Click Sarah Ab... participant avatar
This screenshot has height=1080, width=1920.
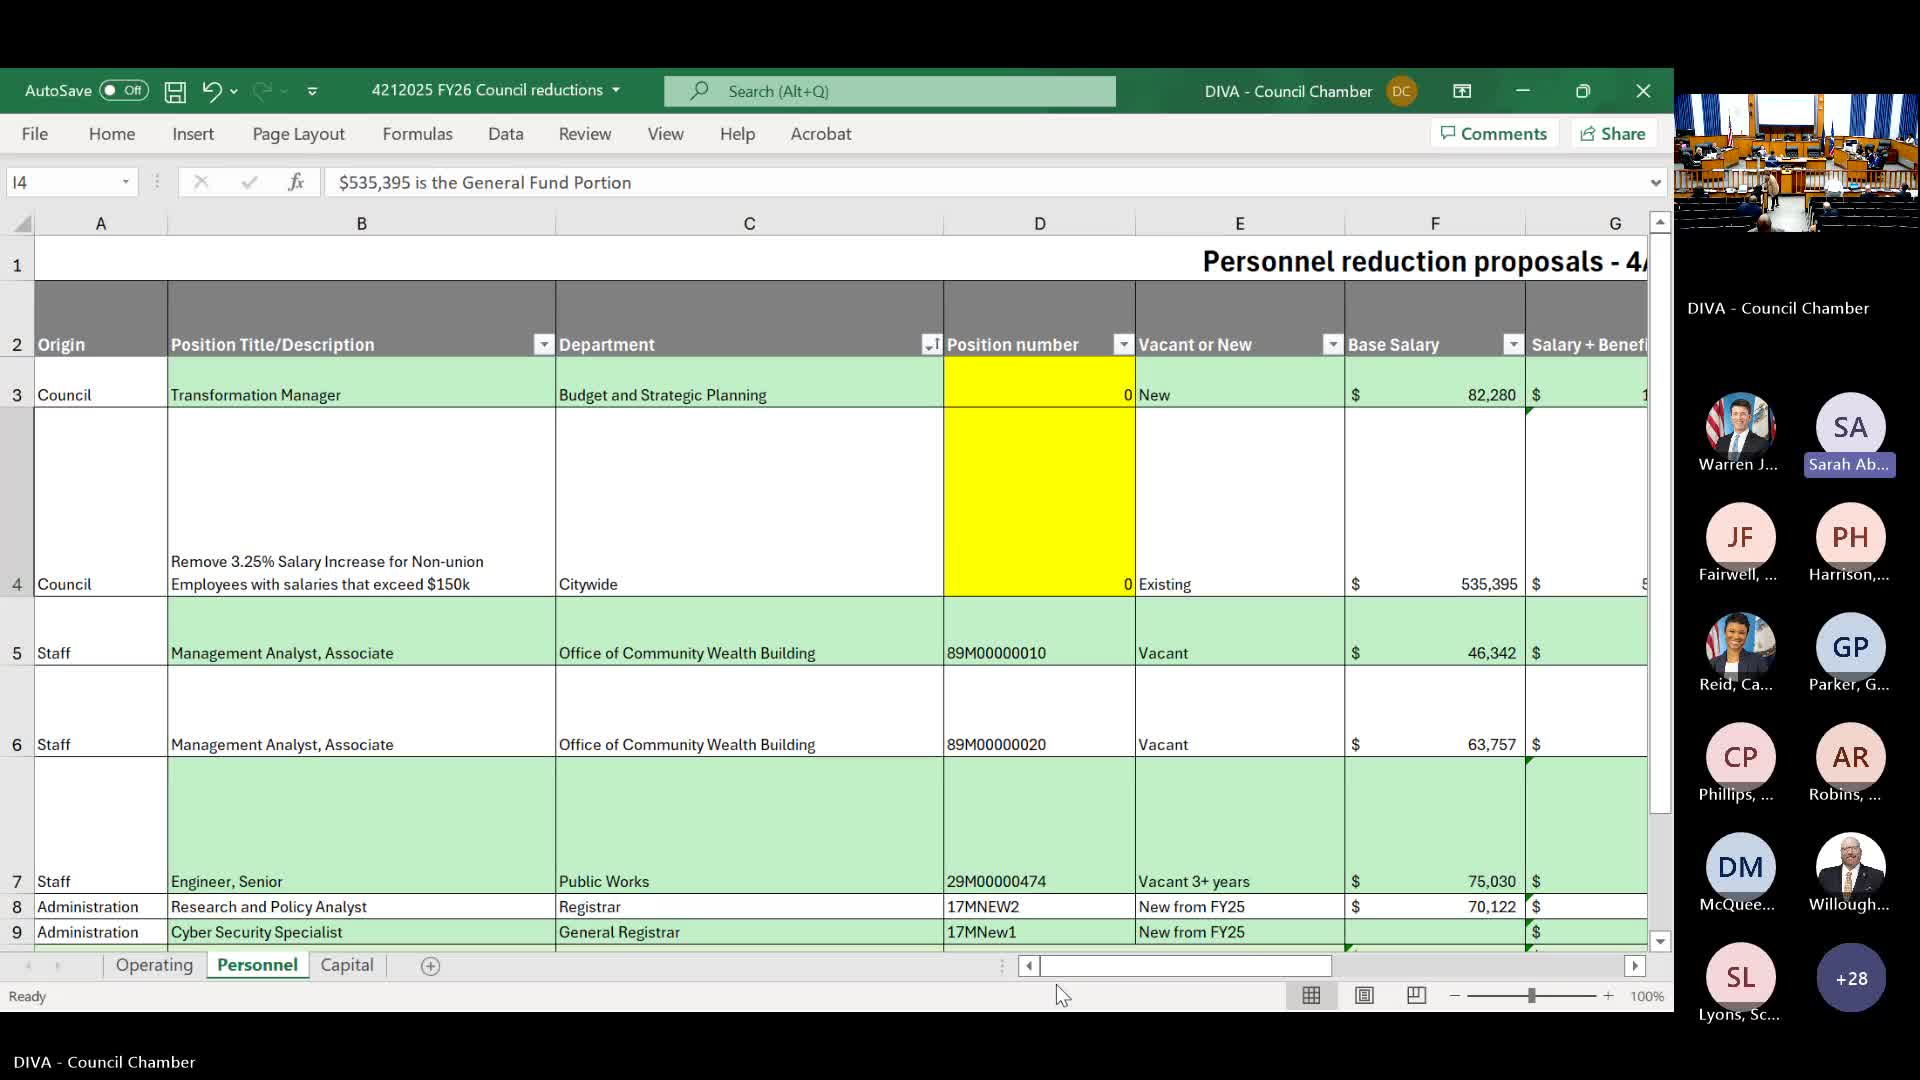click(1850, 427)
